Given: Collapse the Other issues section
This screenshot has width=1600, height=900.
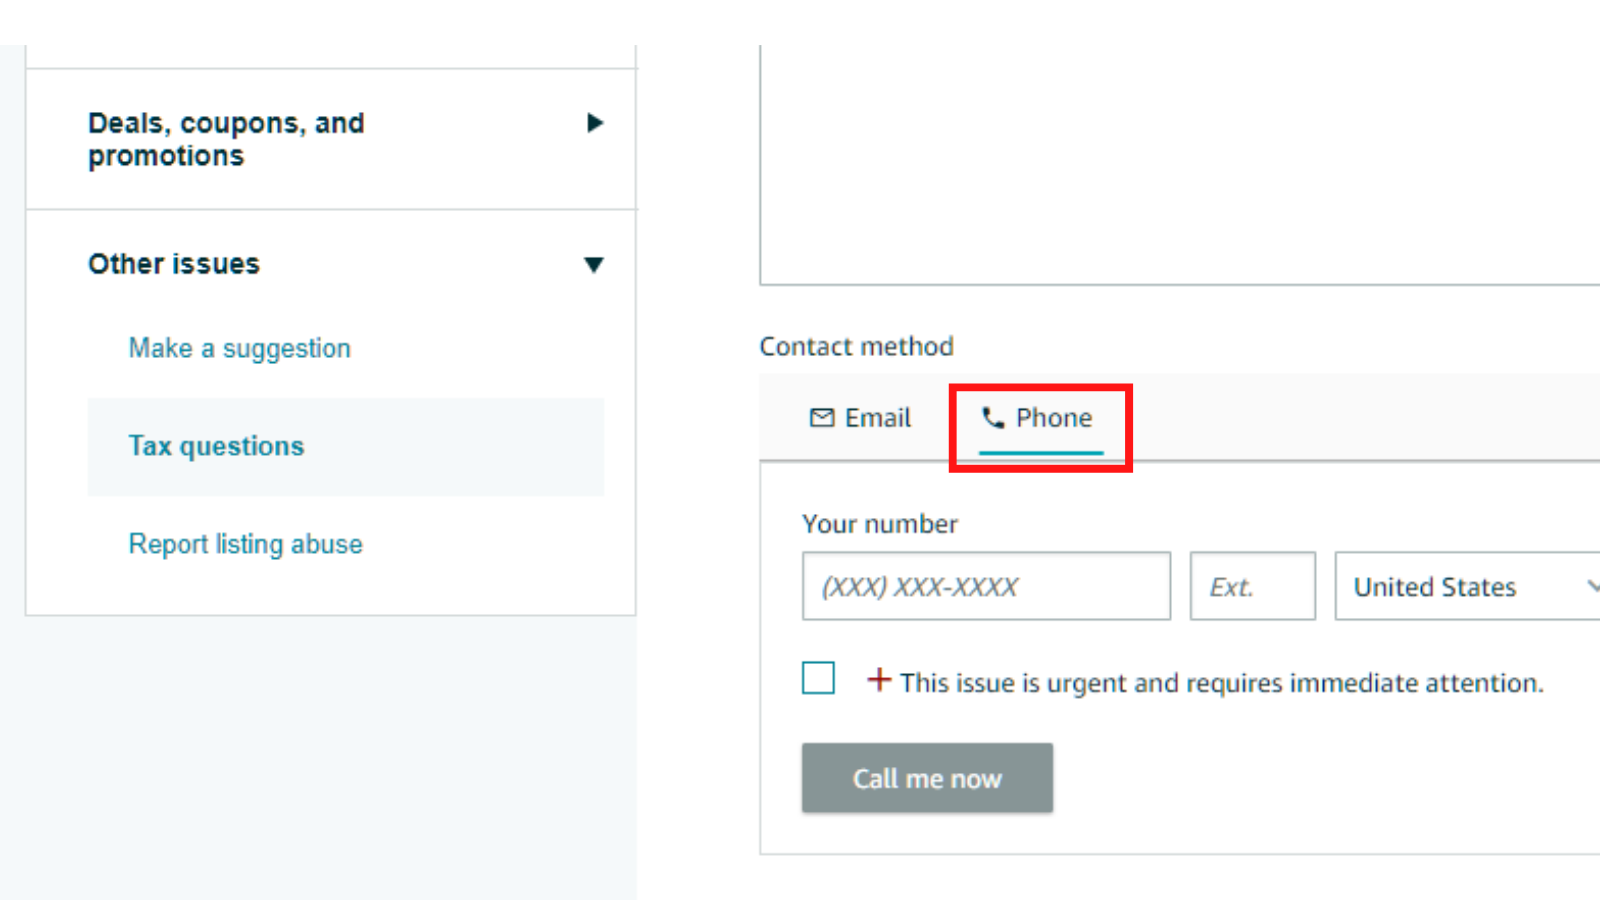Looking at the screenshot, I should click(174, 264).
